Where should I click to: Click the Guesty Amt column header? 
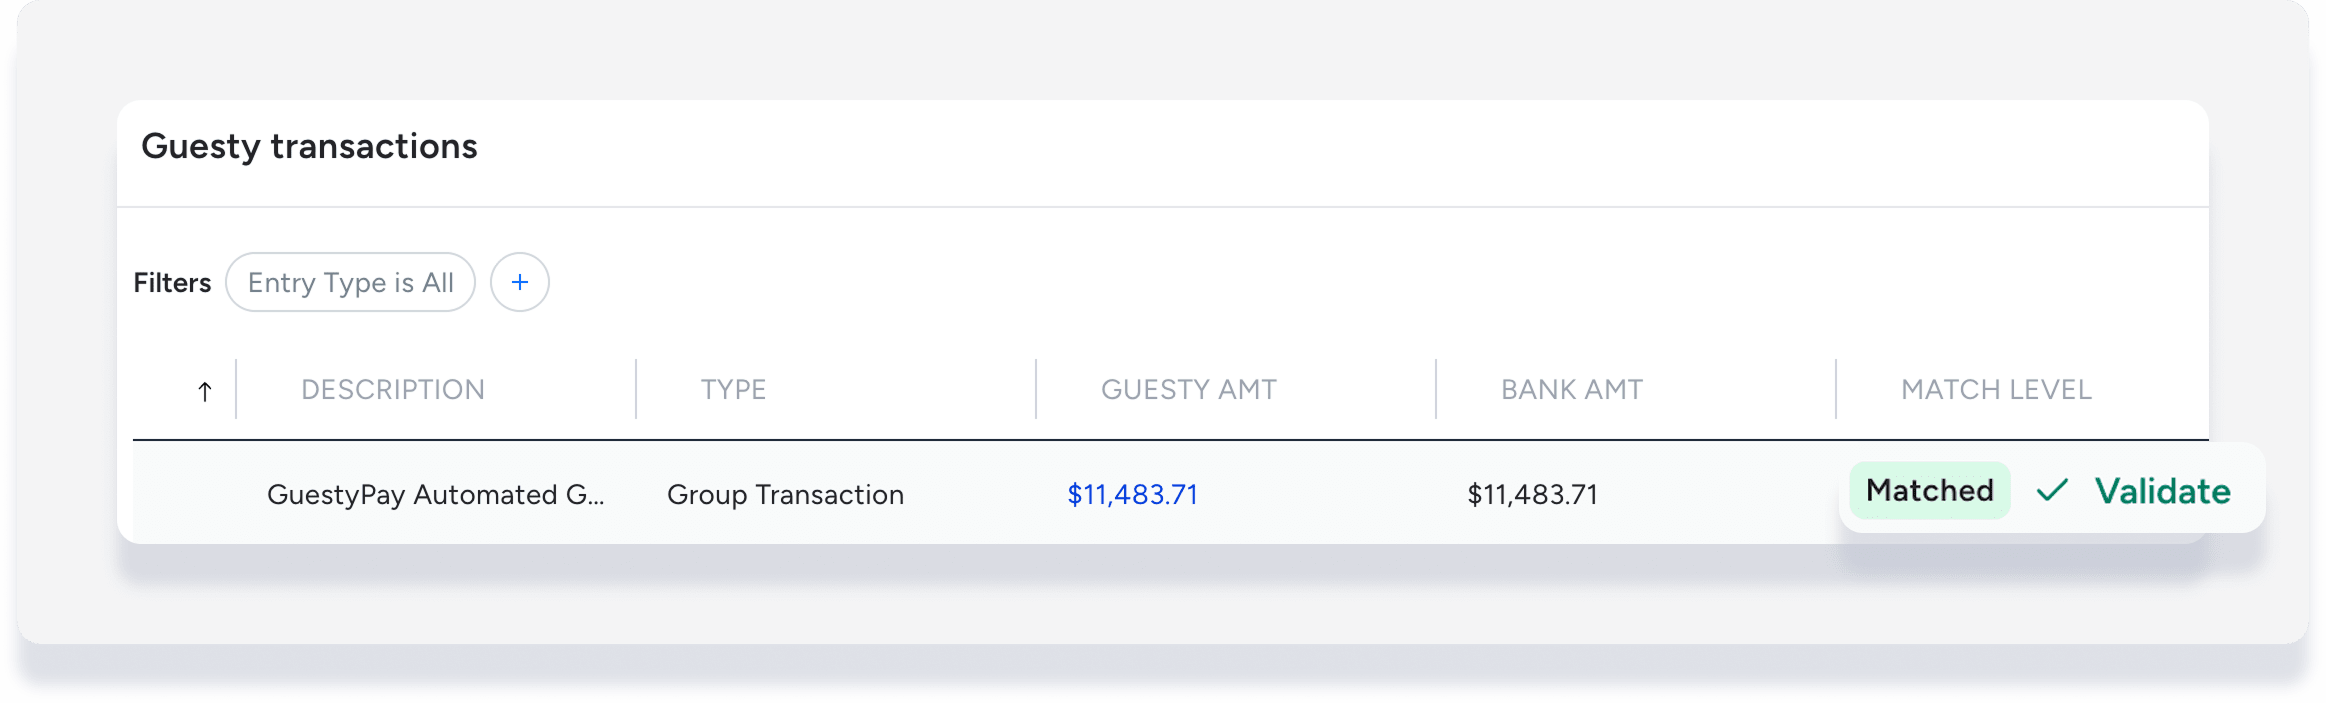(x=1189, y=389)
